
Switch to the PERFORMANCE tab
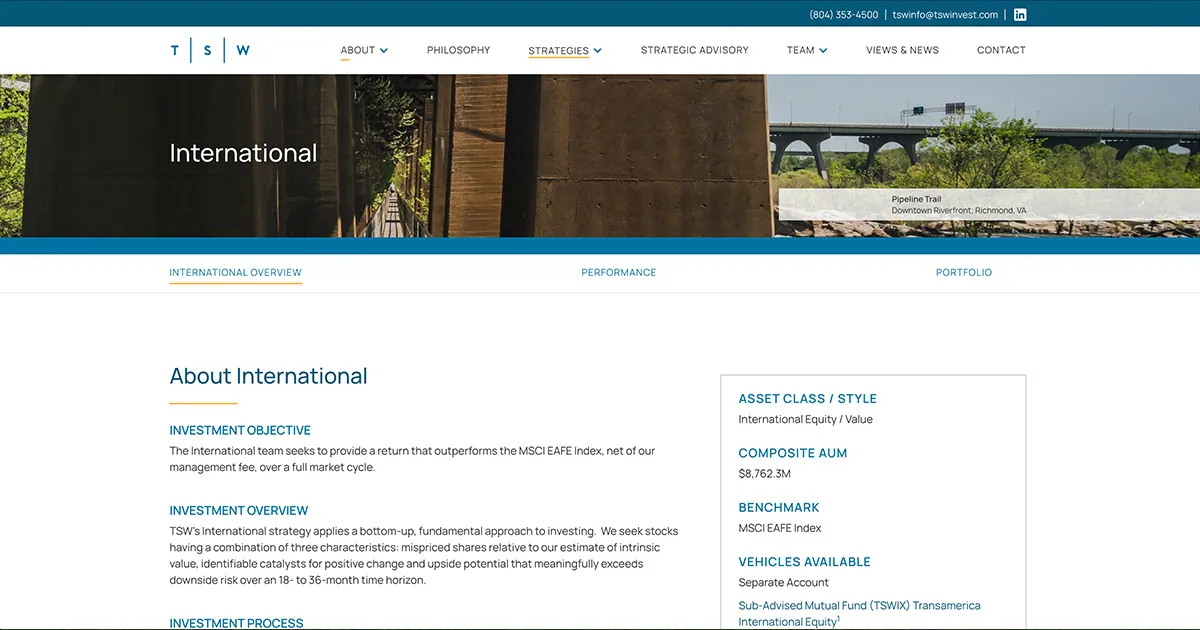[618, 271]
